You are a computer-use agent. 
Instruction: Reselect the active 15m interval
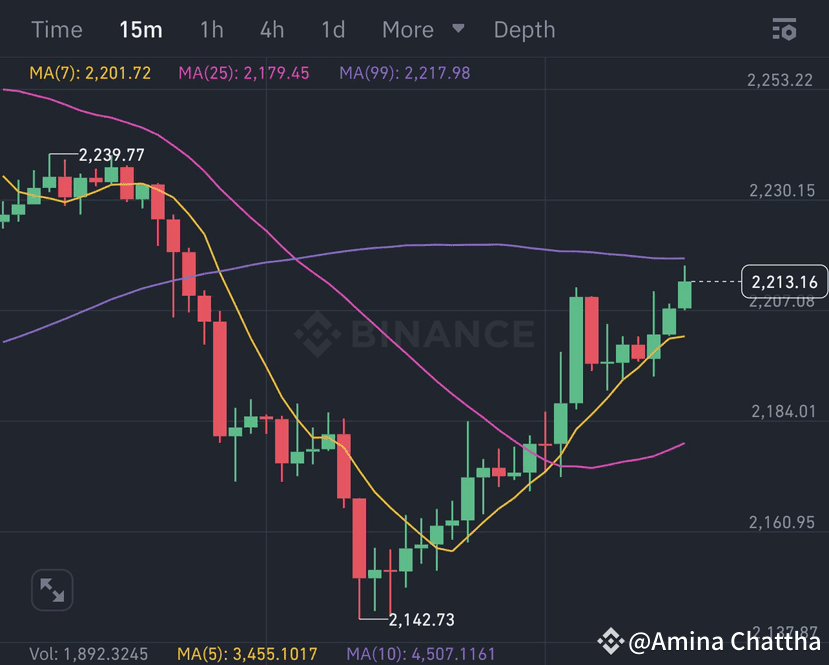point(140,29)
